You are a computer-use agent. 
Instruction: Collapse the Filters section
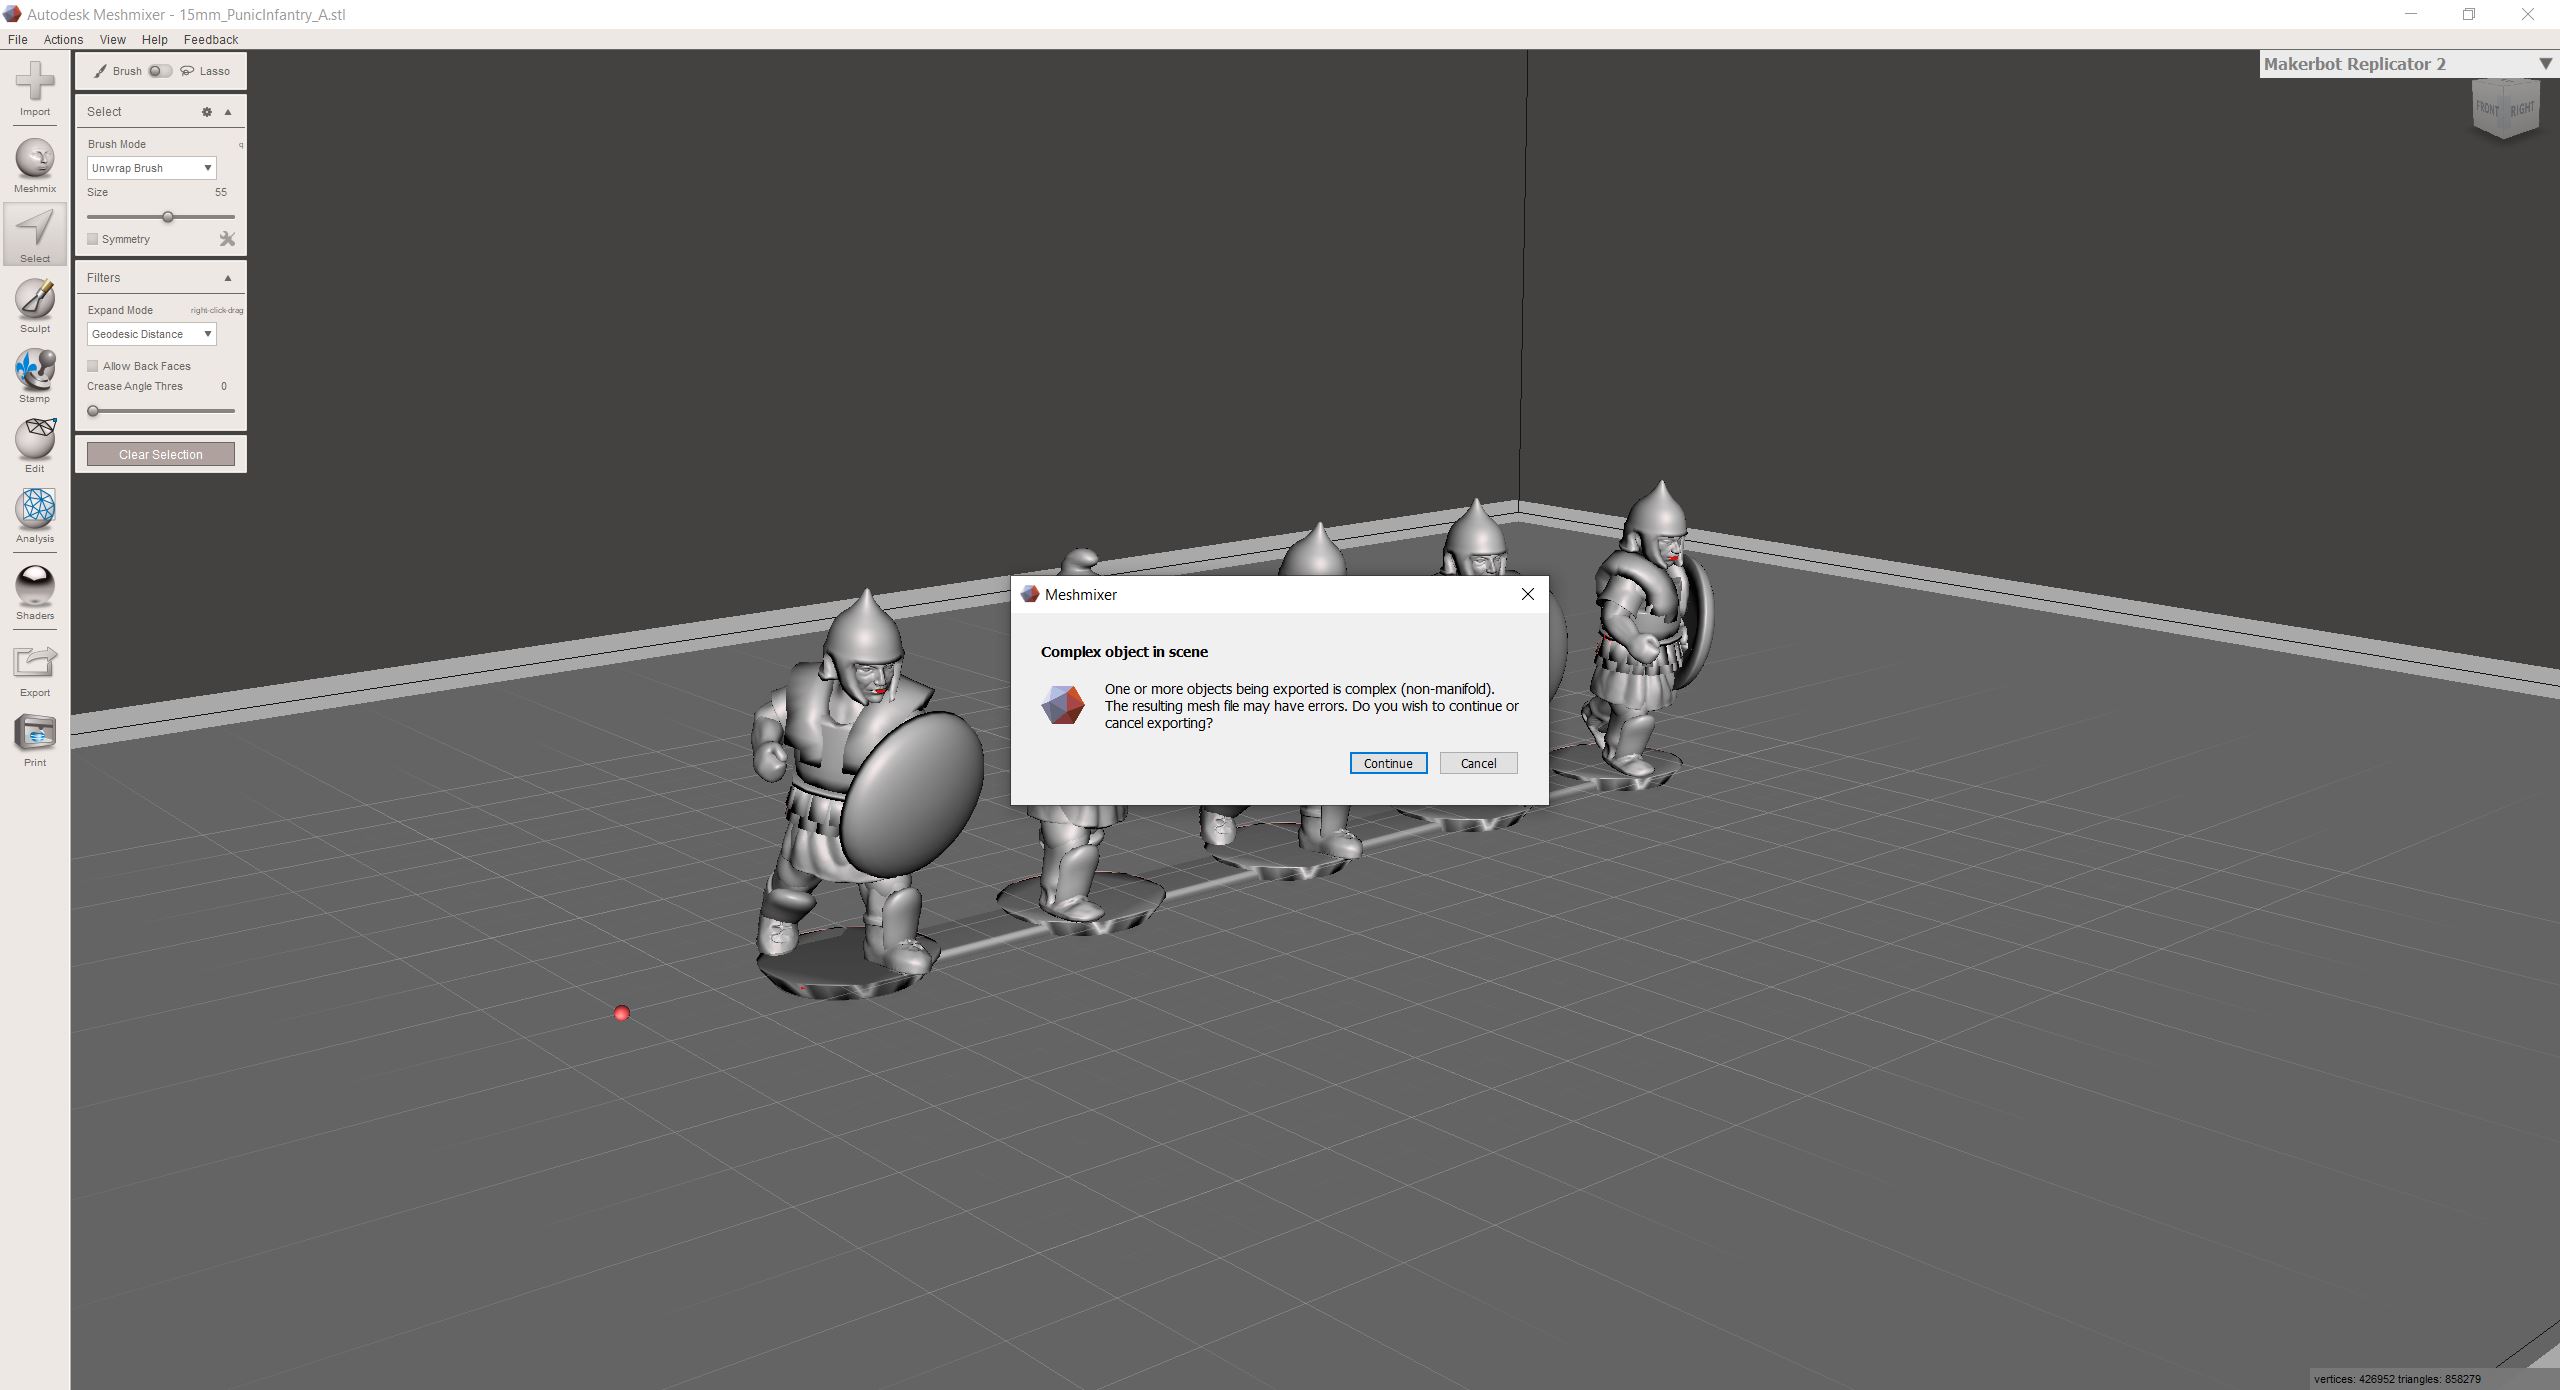click(228, 277)
